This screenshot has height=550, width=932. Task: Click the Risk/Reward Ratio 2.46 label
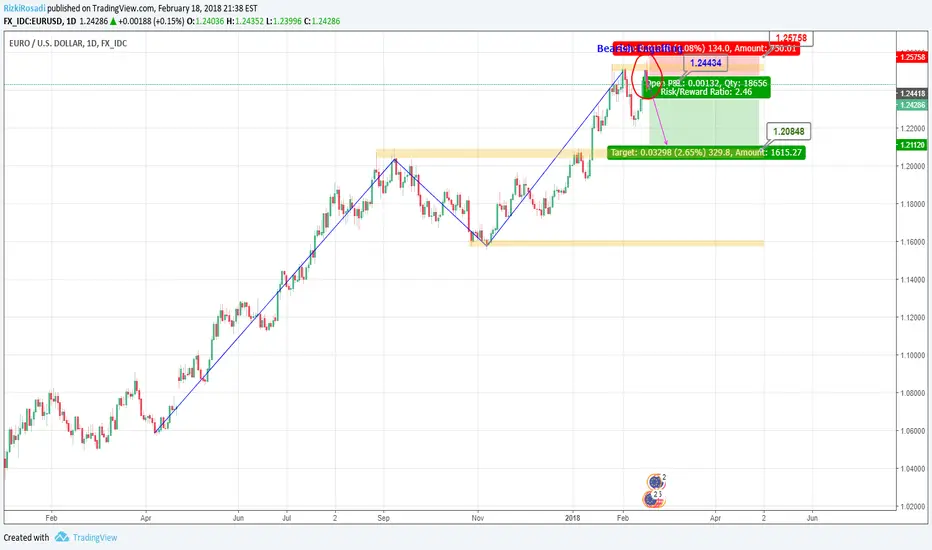706,92
